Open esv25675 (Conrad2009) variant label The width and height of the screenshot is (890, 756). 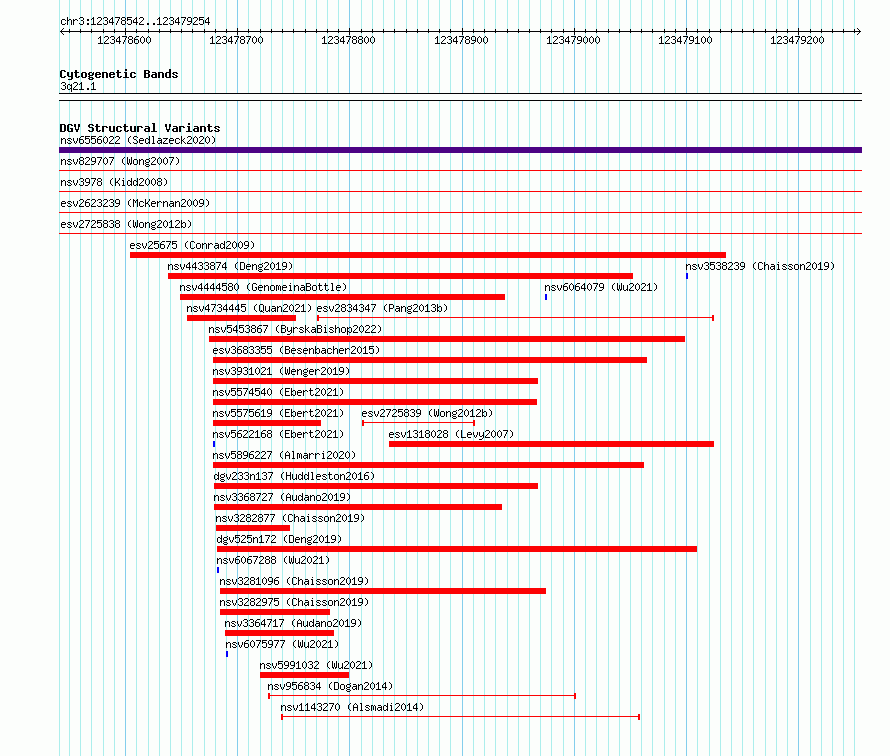192,245
